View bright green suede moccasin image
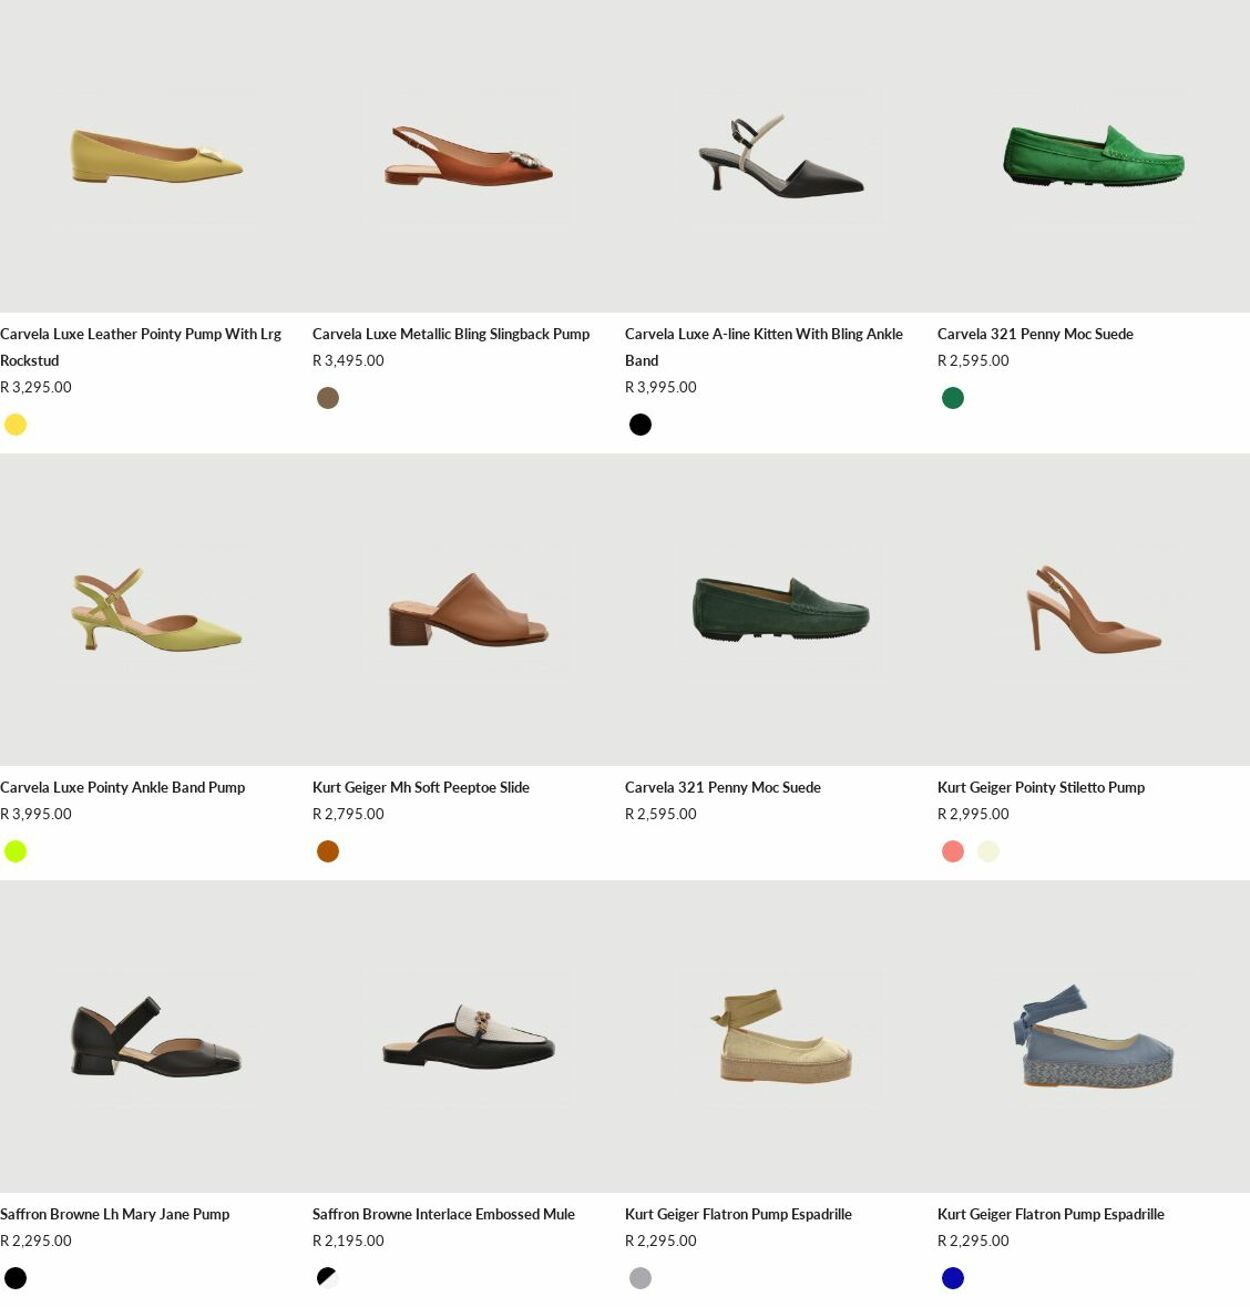 (1093, 157)
